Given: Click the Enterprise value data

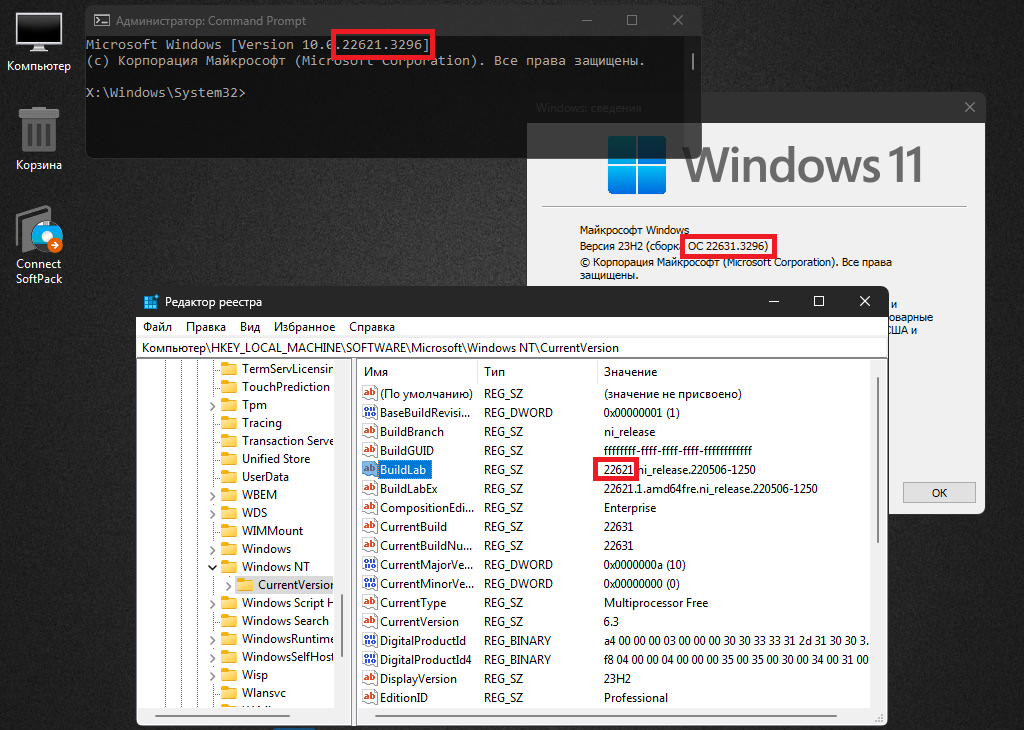Looking at the screenshot, I should 630,507.
